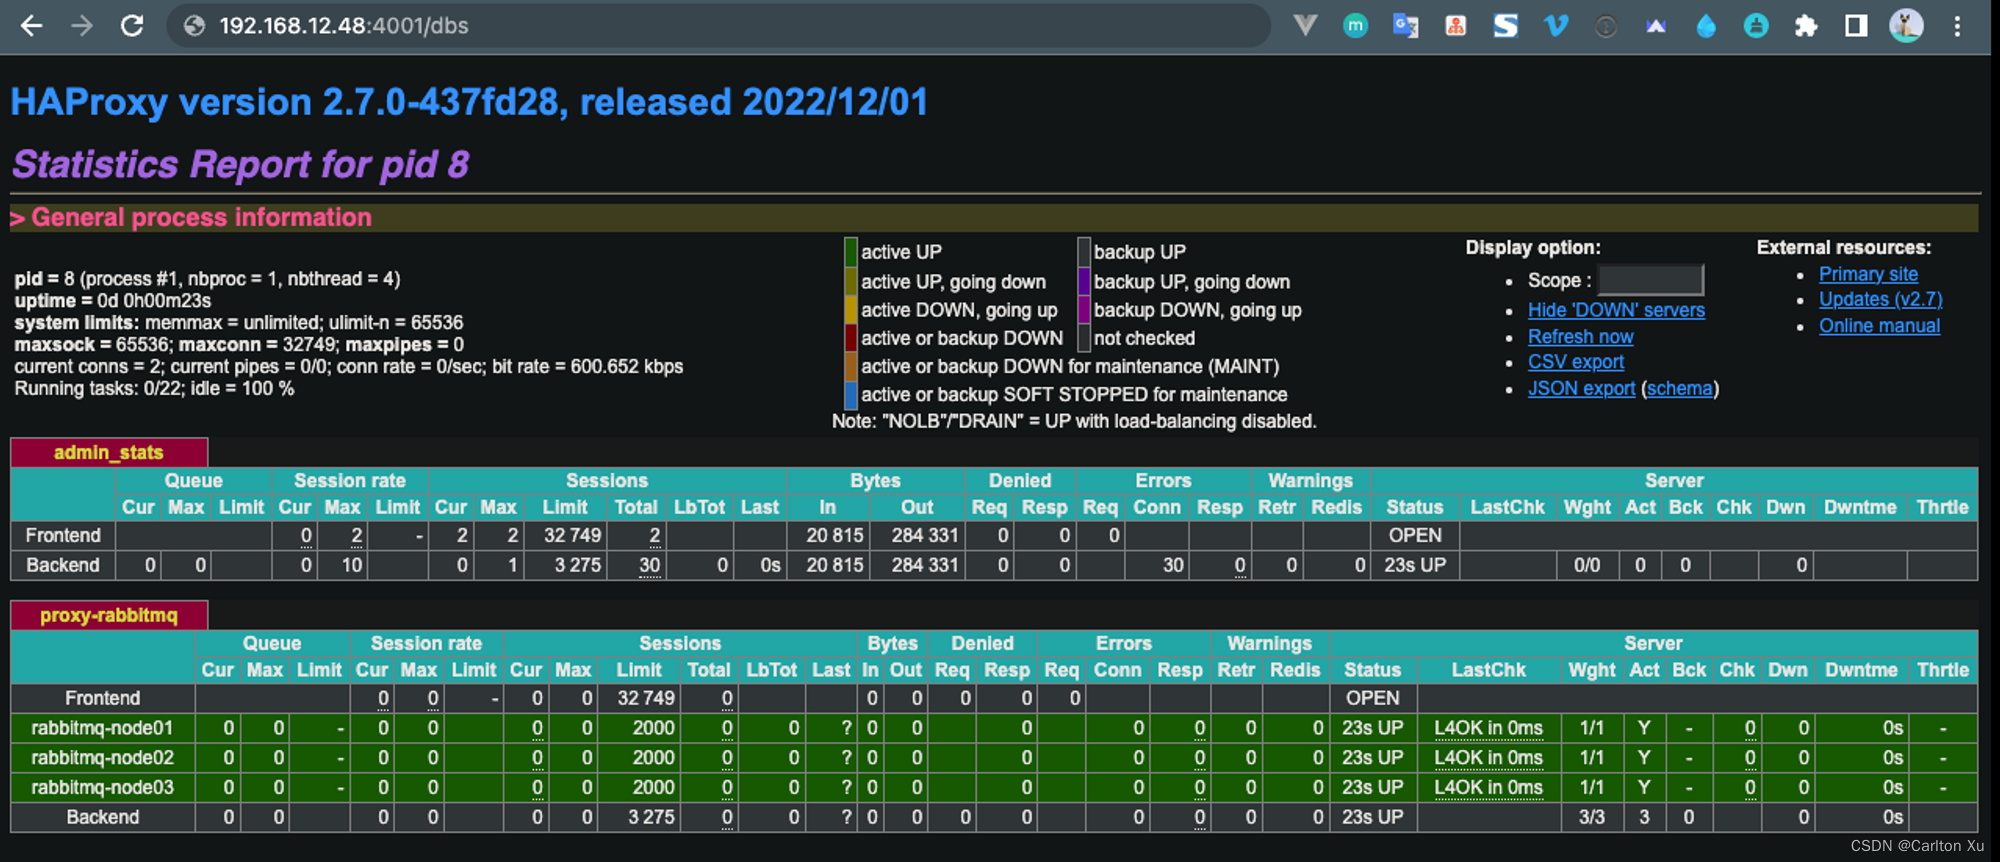Go back to the previous page
2000x862 pixels.
click(32, 26)
